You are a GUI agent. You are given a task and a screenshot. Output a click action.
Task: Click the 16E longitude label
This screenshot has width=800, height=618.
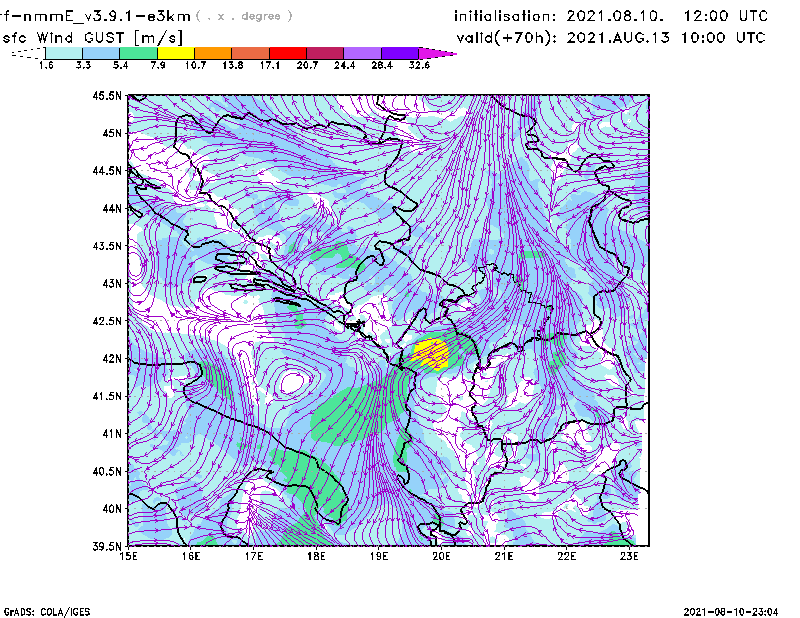pyautogui.click(x=191, y=556)
